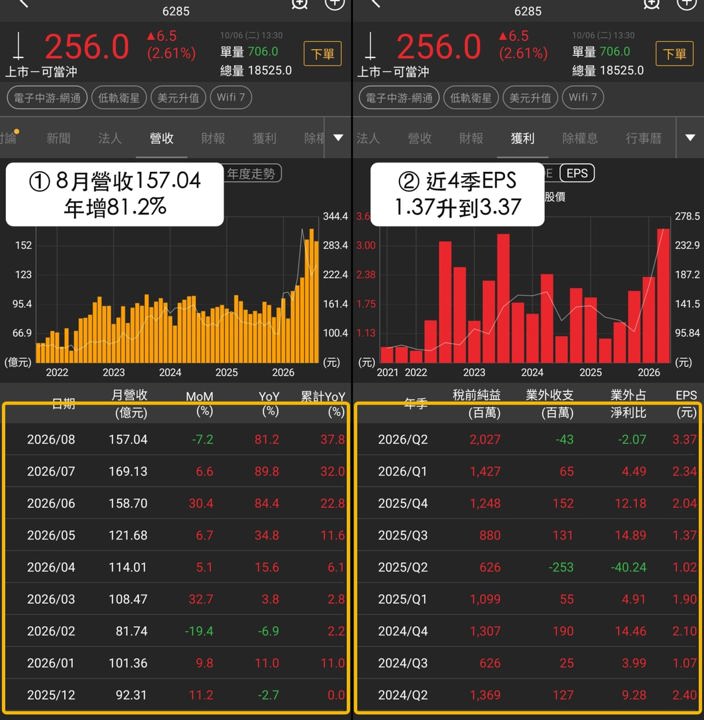The width and height of the screenshot is (704, 720).
Task: Switch to 財報 tab in right panel
Action: pos(471,138)
